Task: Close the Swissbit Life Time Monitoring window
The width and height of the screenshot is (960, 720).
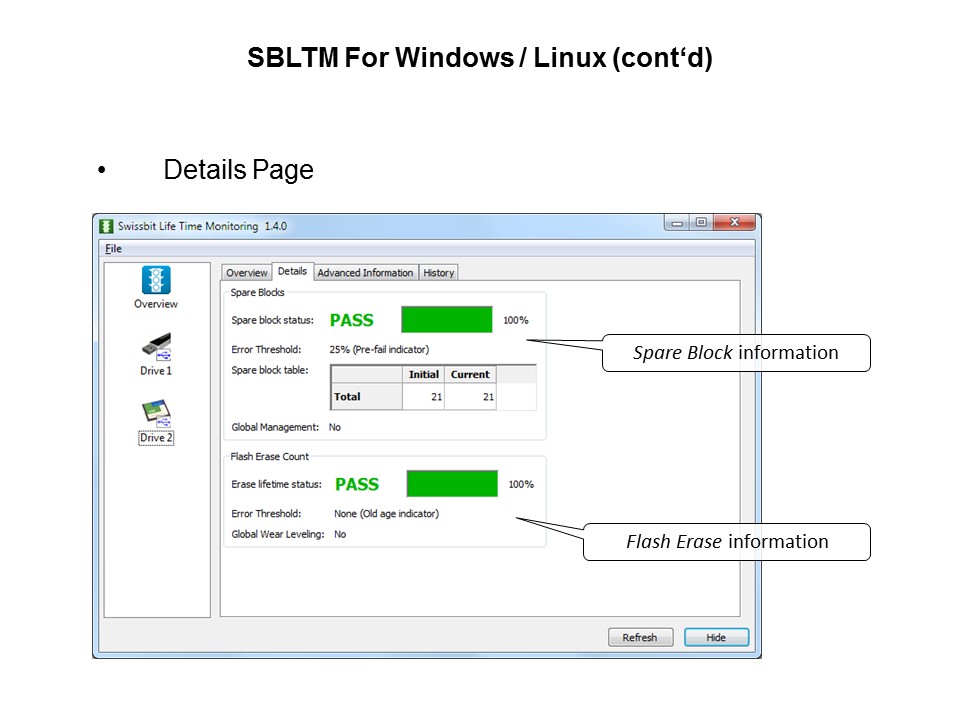Action: [x=735, y=222]
